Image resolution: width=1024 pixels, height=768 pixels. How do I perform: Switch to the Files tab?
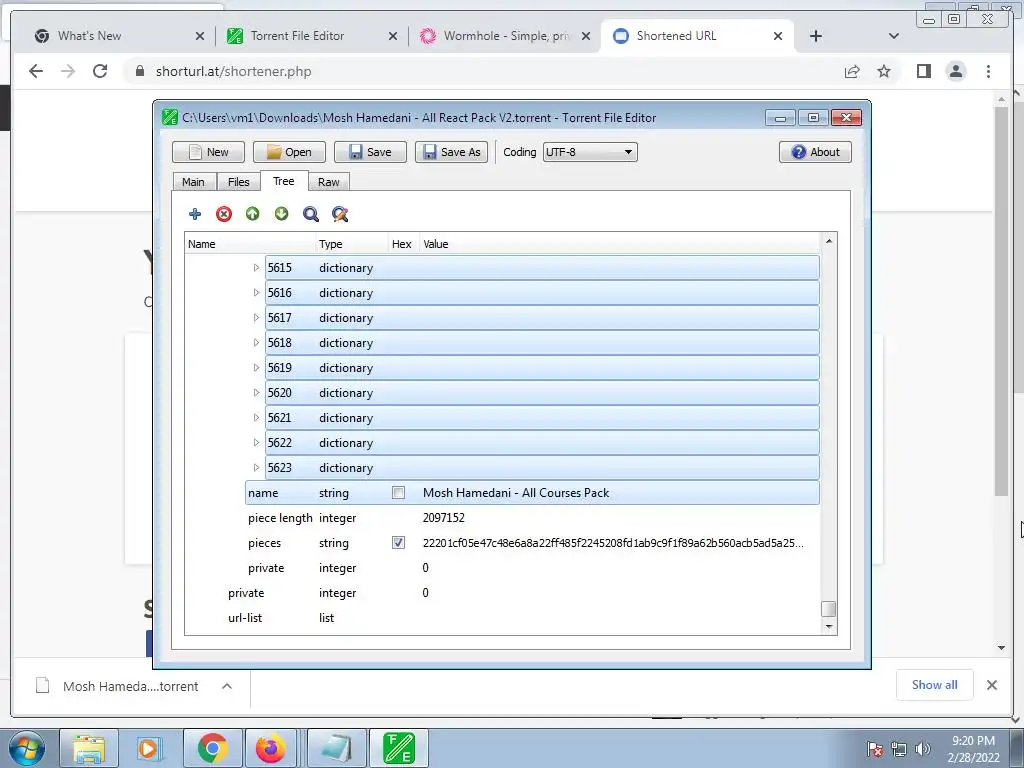[x=238, y=182]
